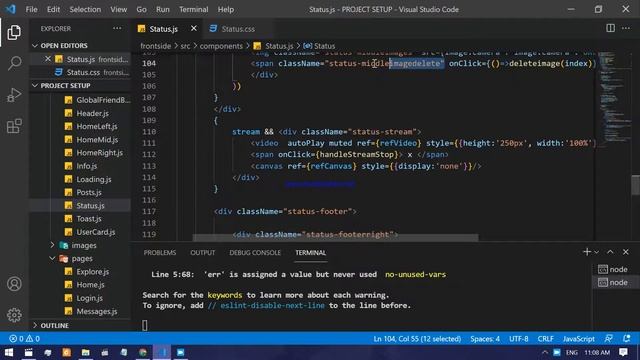Viewport: 640px width, 360px height.
Task: Change language mode JavaScript
Action: click(578, 339)
